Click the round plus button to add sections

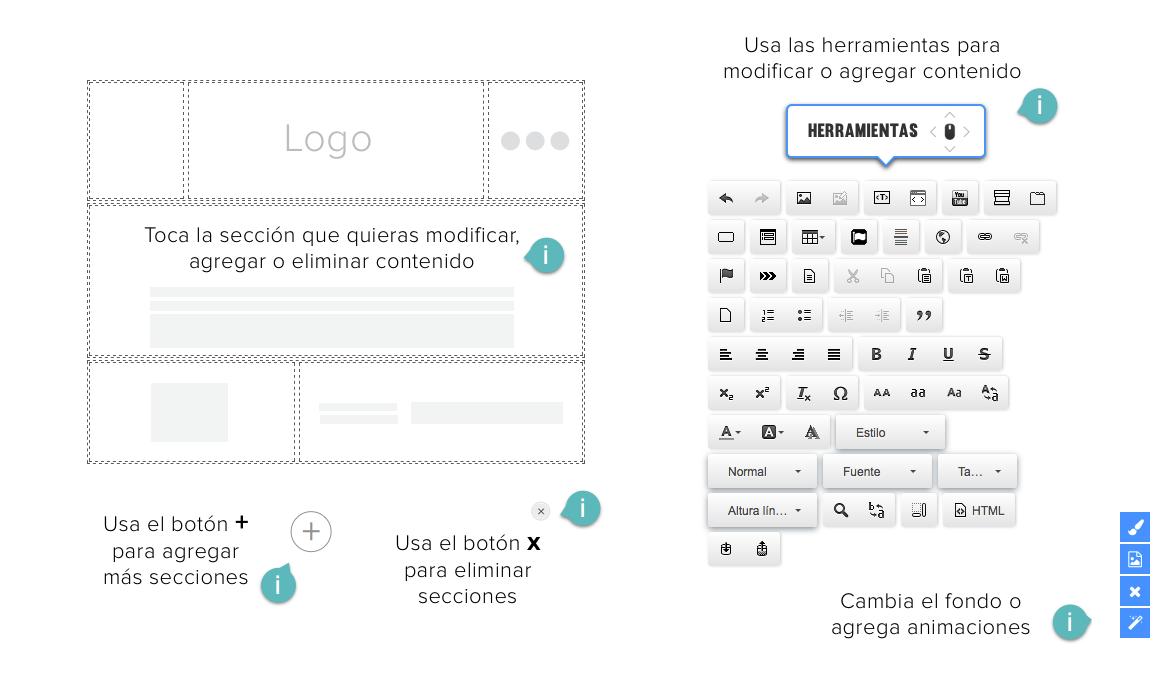pyautogui.click(x=311, y=531)
